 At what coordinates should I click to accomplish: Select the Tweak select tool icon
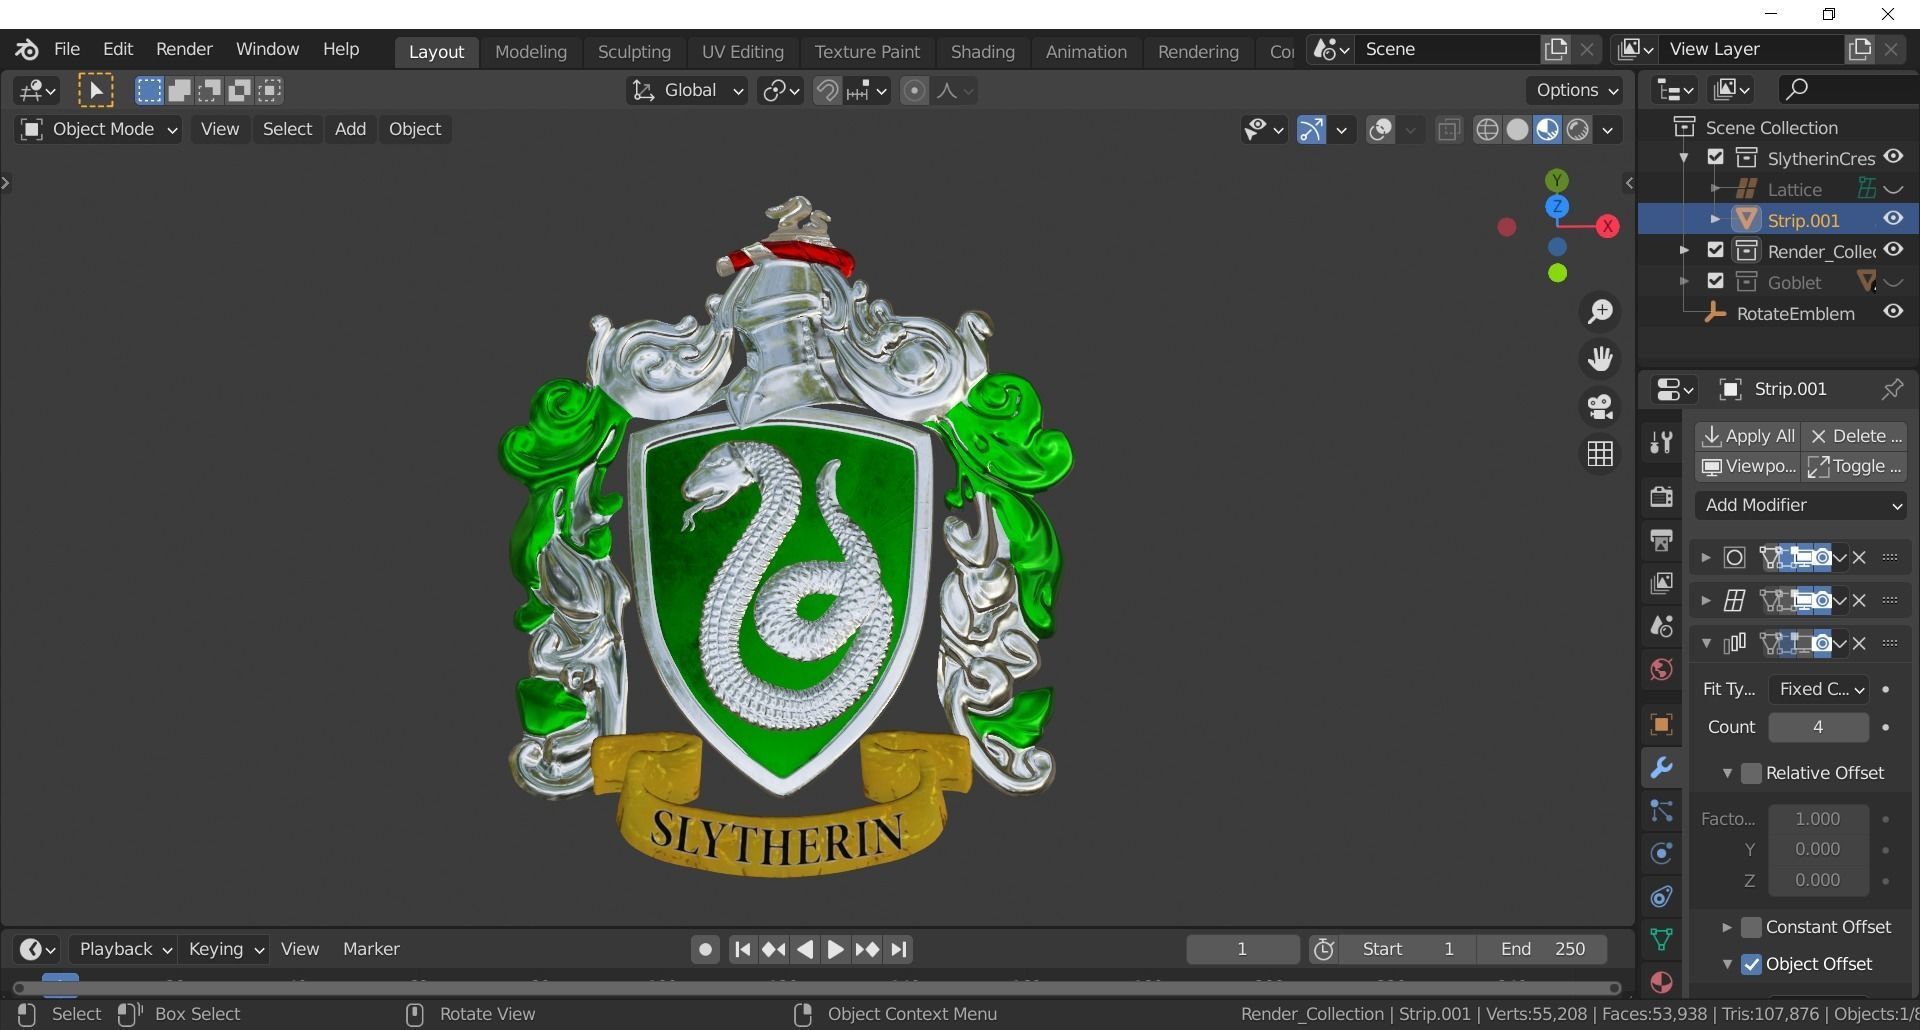pos(96,91)
